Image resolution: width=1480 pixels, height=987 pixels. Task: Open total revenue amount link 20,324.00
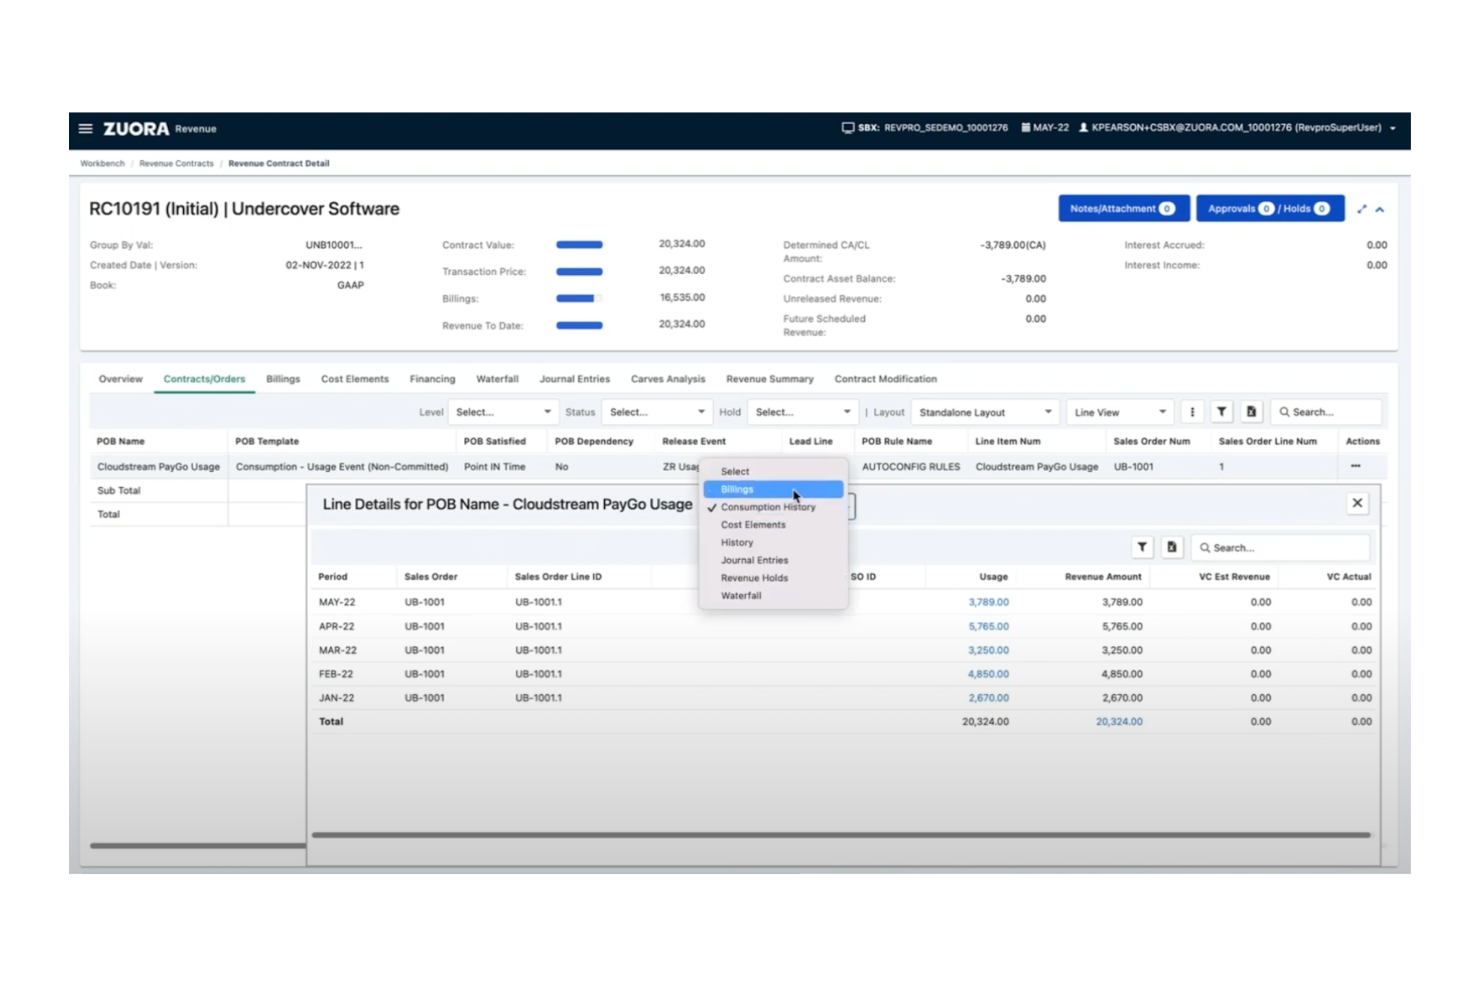click(1119, 721)
